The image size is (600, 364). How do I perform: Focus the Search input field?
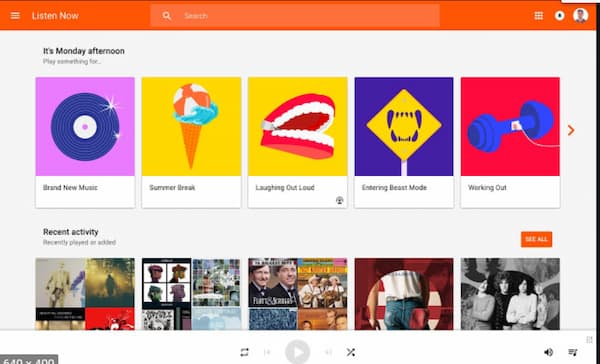[x=295, y=16]
